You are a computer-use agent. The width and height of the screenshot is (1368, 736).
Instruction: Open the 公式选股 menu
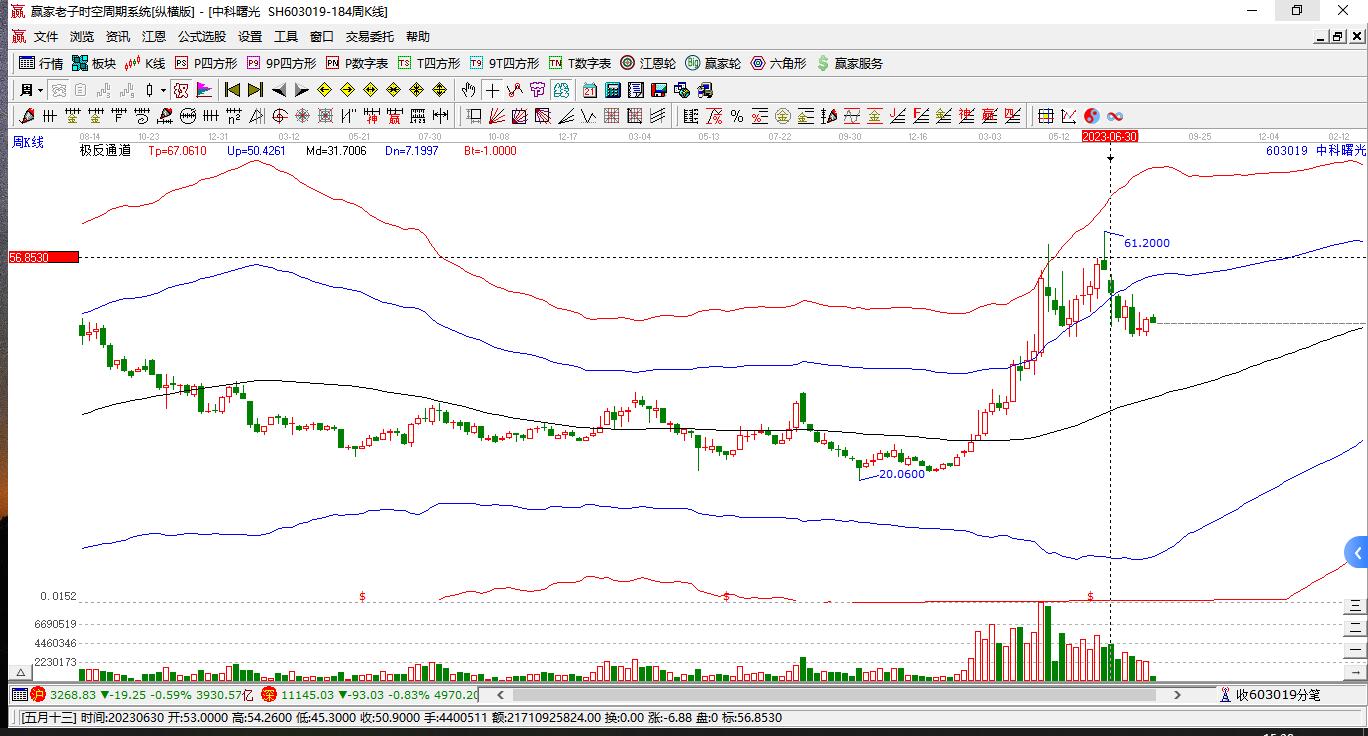202,37
